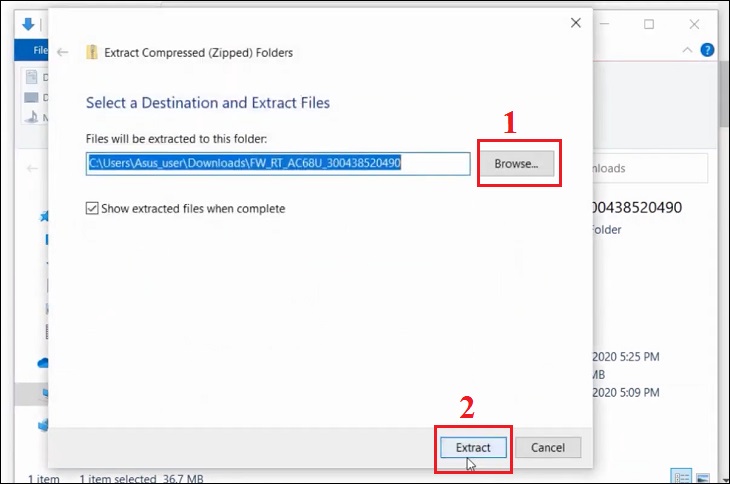Uncheck Show extracted files when complete
The height and width of the screenshot is (484, 730).
(x=92, y=208)
